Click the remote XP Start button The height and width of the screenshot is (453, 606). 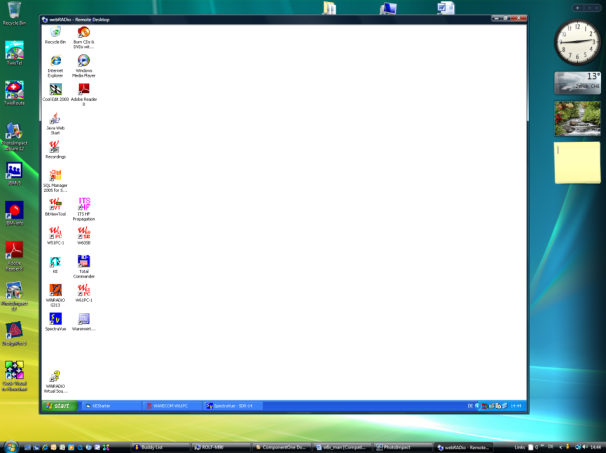click(60, 406)
